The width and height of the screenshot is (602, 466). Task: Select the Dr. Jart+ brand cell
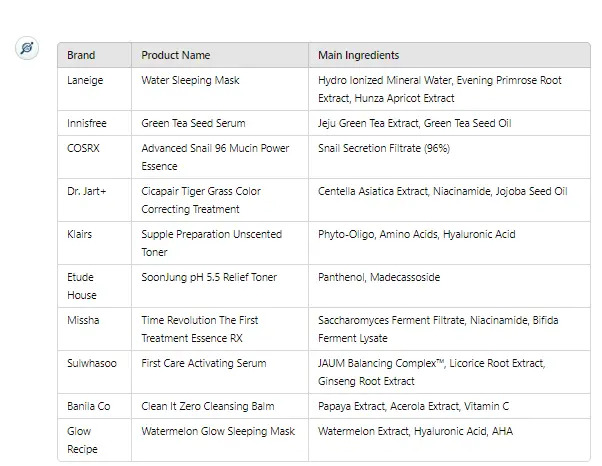coord(86,191)
